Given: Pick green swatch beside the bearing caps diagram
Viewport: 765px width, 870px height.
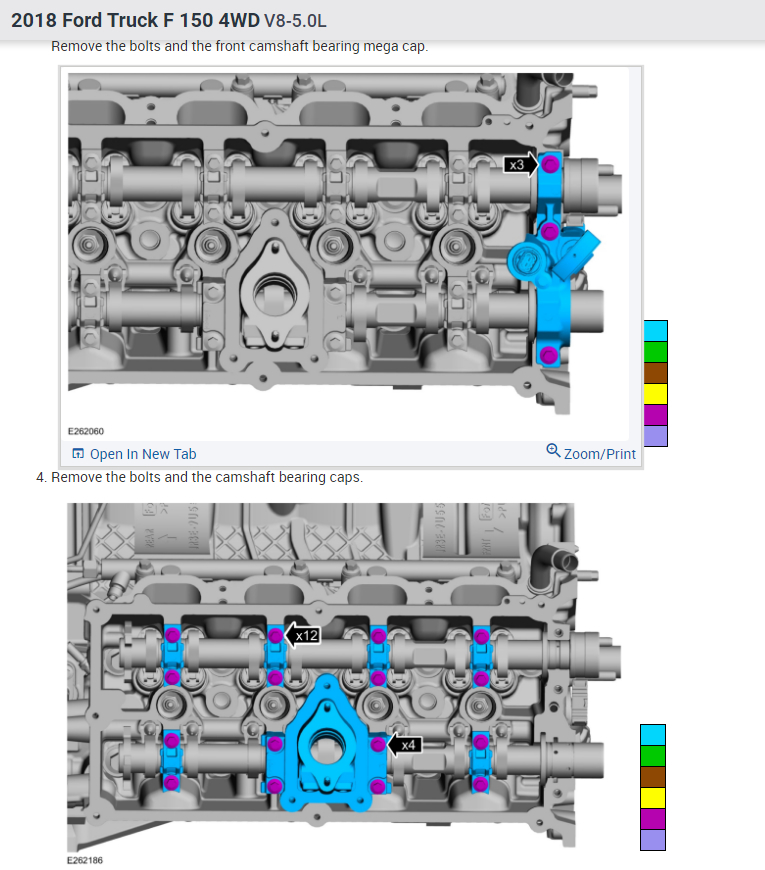Looking at the screenshot, I should coord(653,756).
